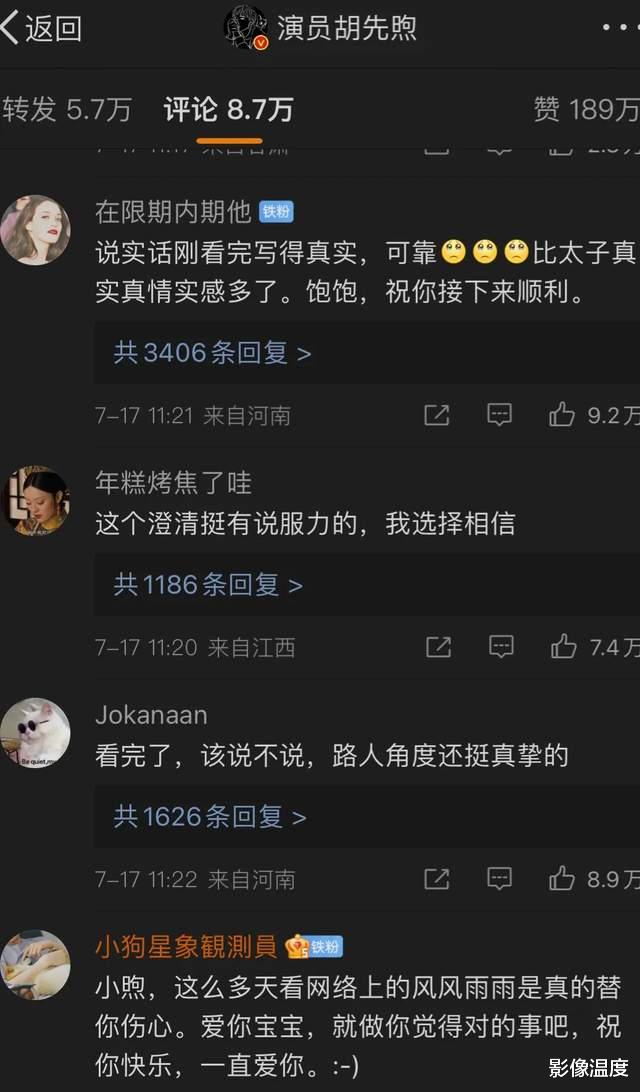Forward the 年糕烤焦了哇 comment

[x=438, y=647]
